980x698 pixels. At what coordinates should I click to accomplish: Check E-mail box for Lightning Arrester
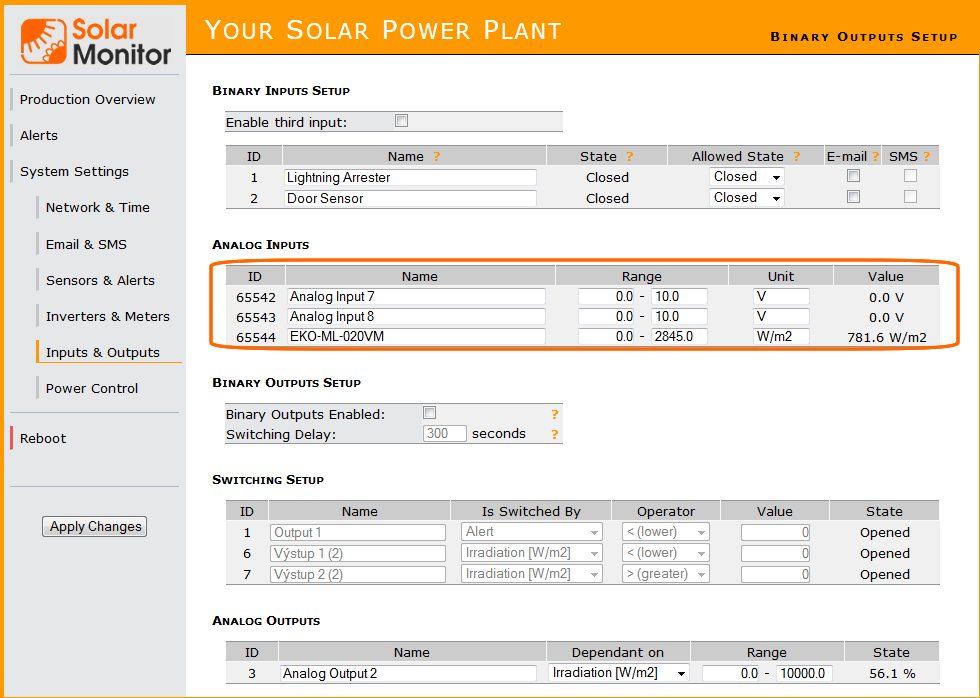(853, 176)
